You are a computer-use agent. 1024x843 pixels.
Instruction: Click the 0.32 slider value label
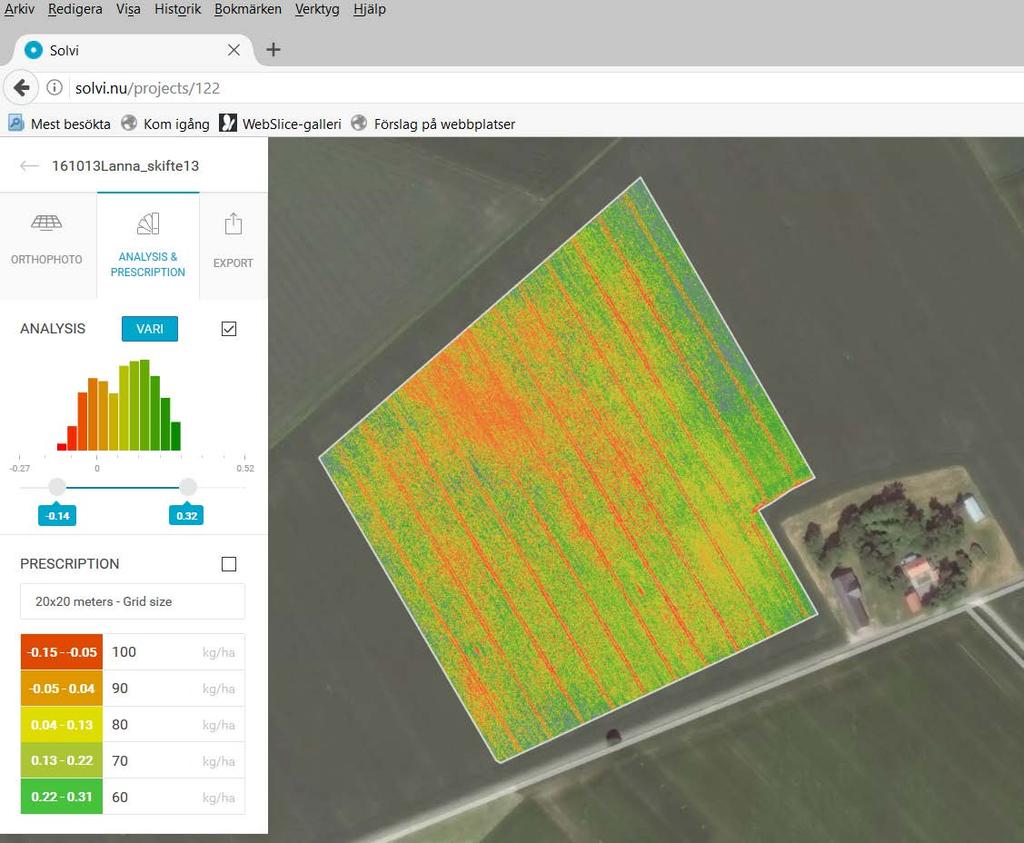pyautogui.click(x=186, y=515)
